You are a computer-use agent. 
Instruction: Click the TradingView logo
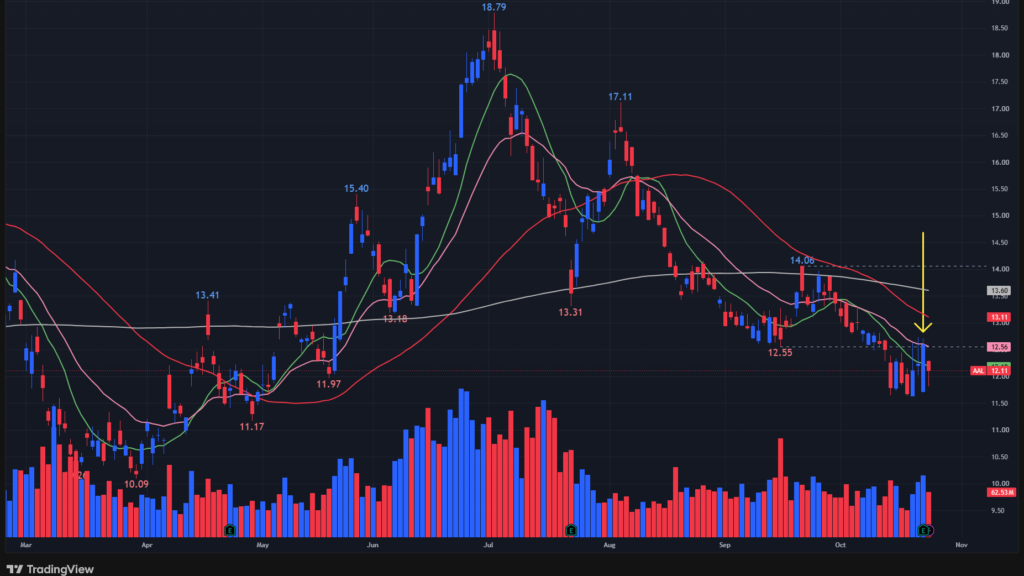tap(50, 569)
